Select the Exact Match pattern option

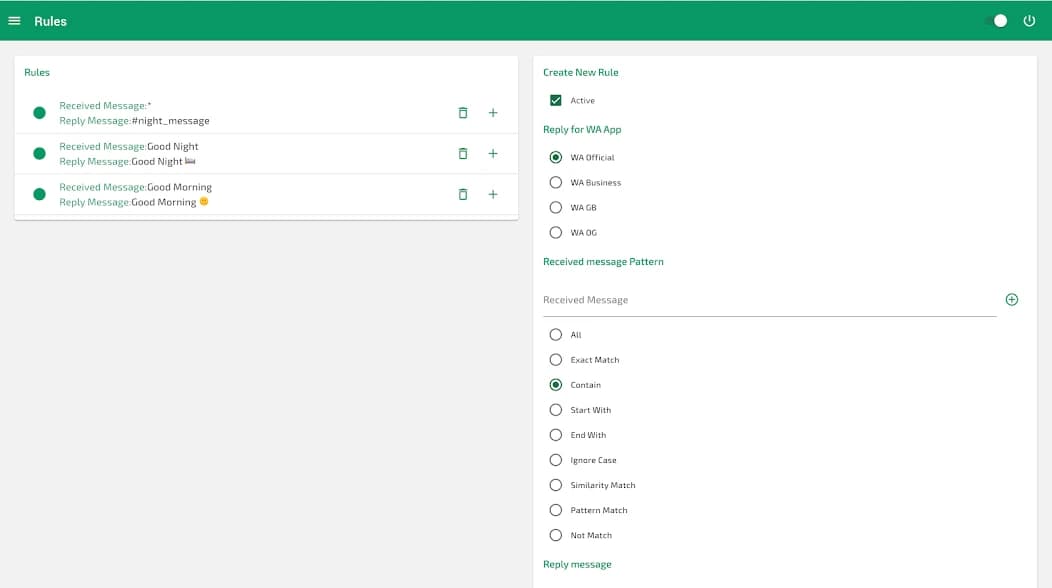click(x=555, y=359)
